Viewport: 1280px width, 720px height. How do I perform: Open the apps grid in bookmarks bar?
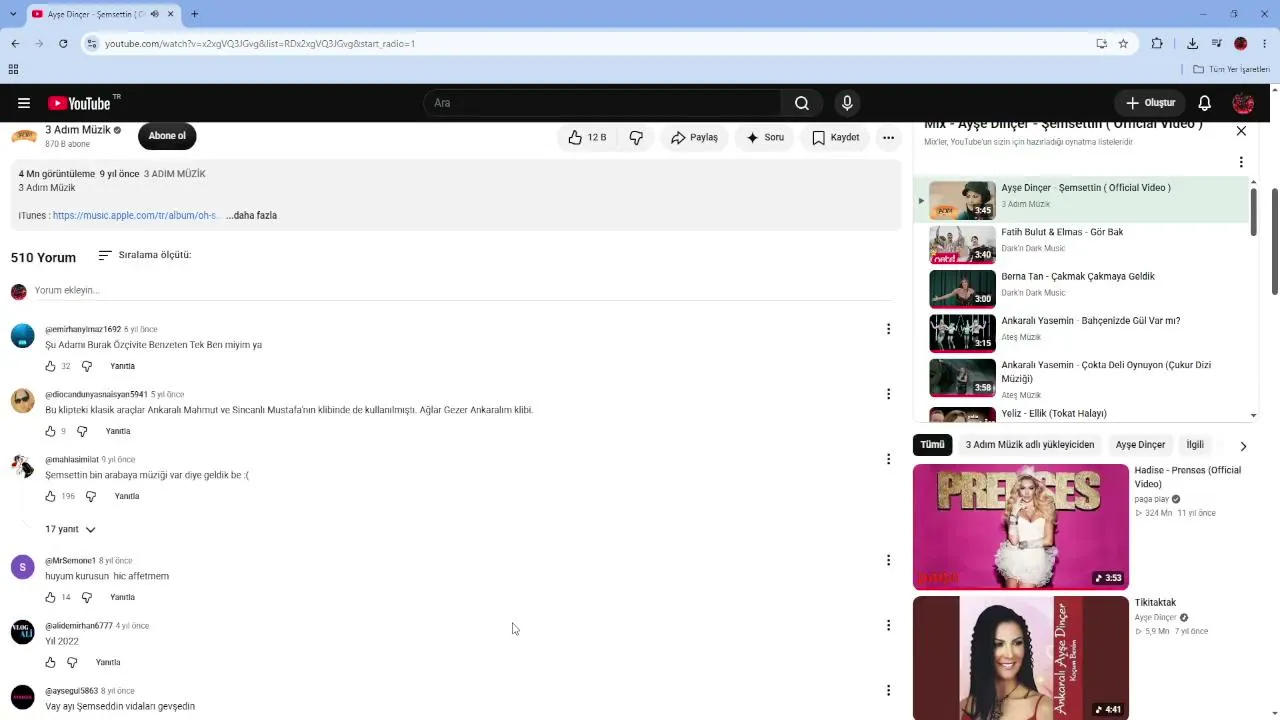coord(13,69)
